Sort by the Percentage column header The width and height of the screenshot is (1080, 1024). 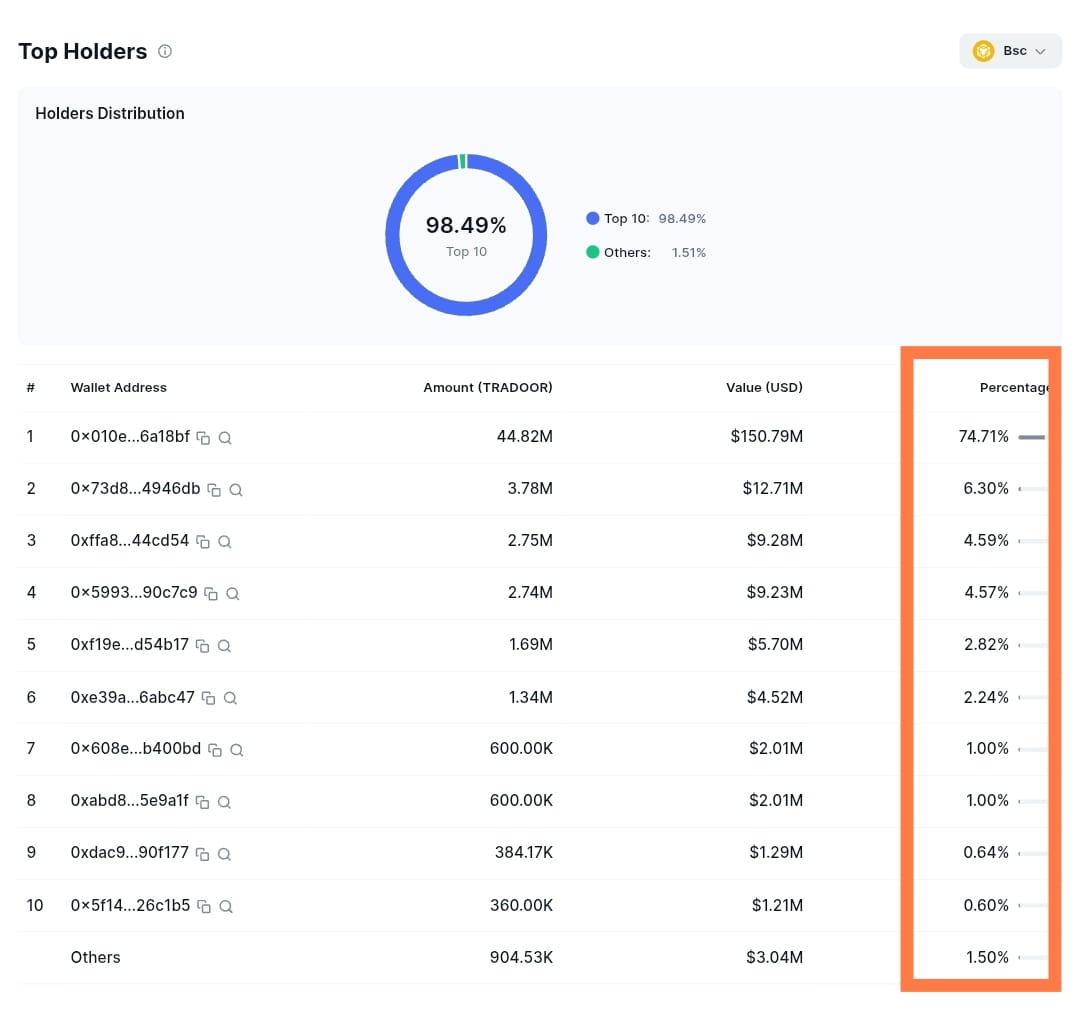(1014, 388)
